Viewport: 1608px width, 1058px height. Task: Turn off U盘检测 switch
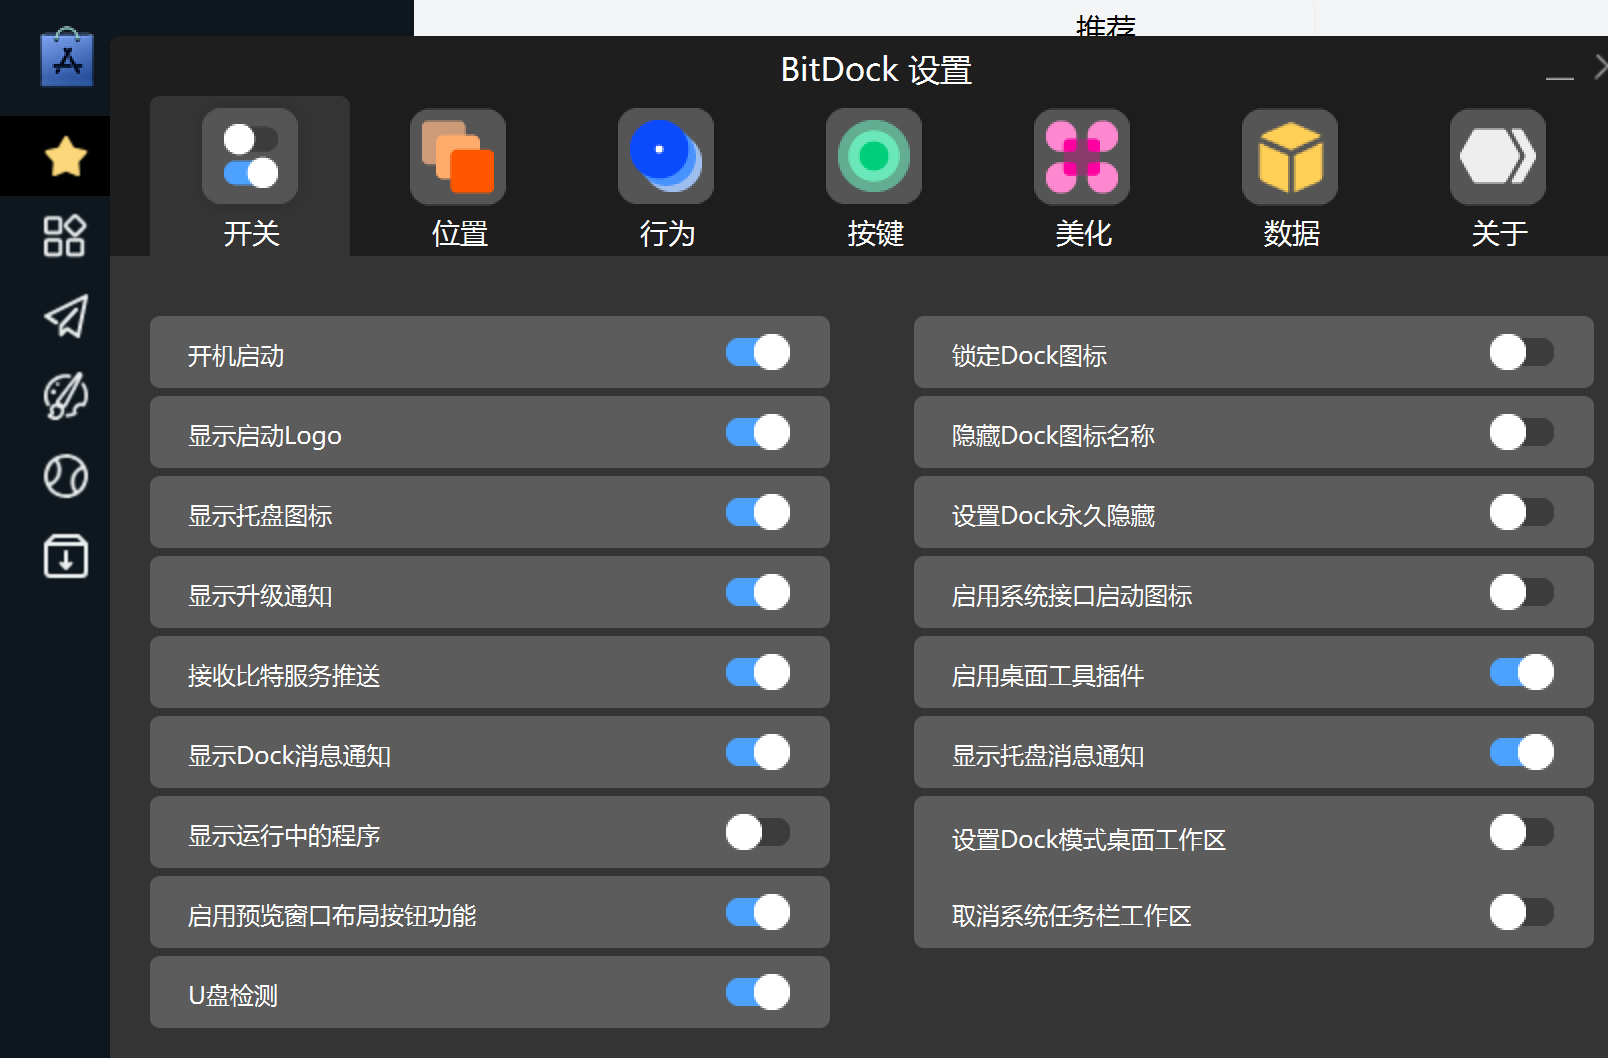pos(758,992)
